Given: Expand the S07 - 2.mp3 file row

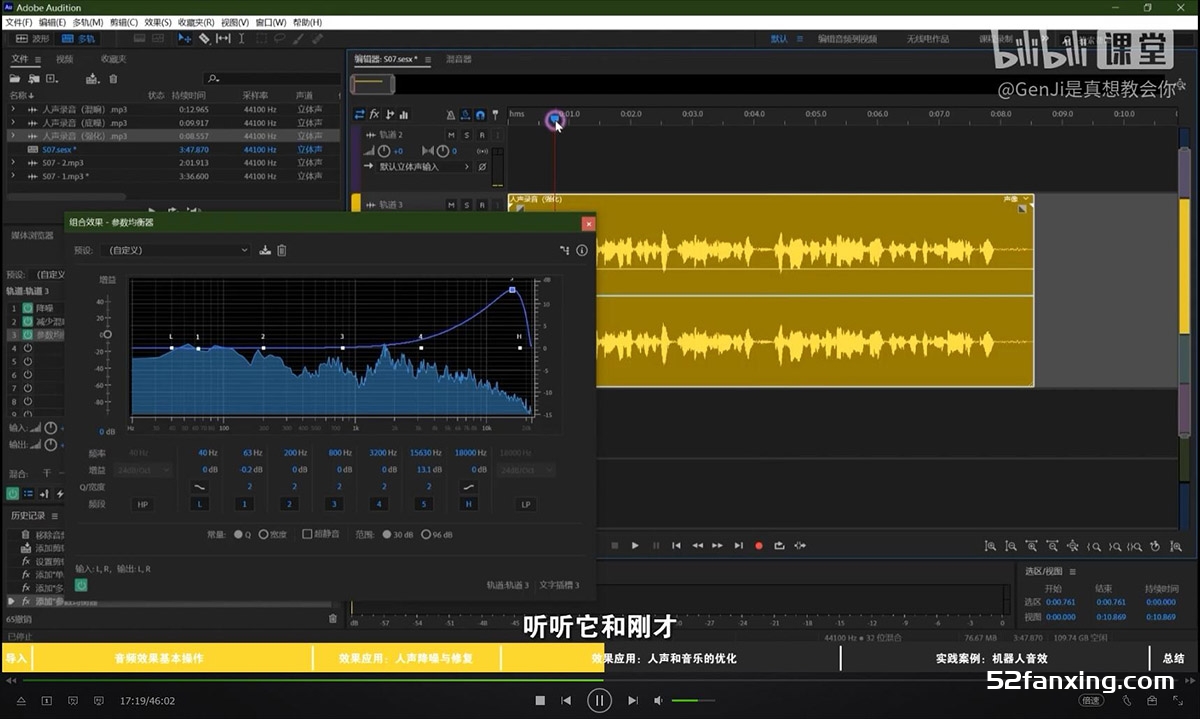Looking at the screenshot, I should pyautogui.click(x=13, y=163).
